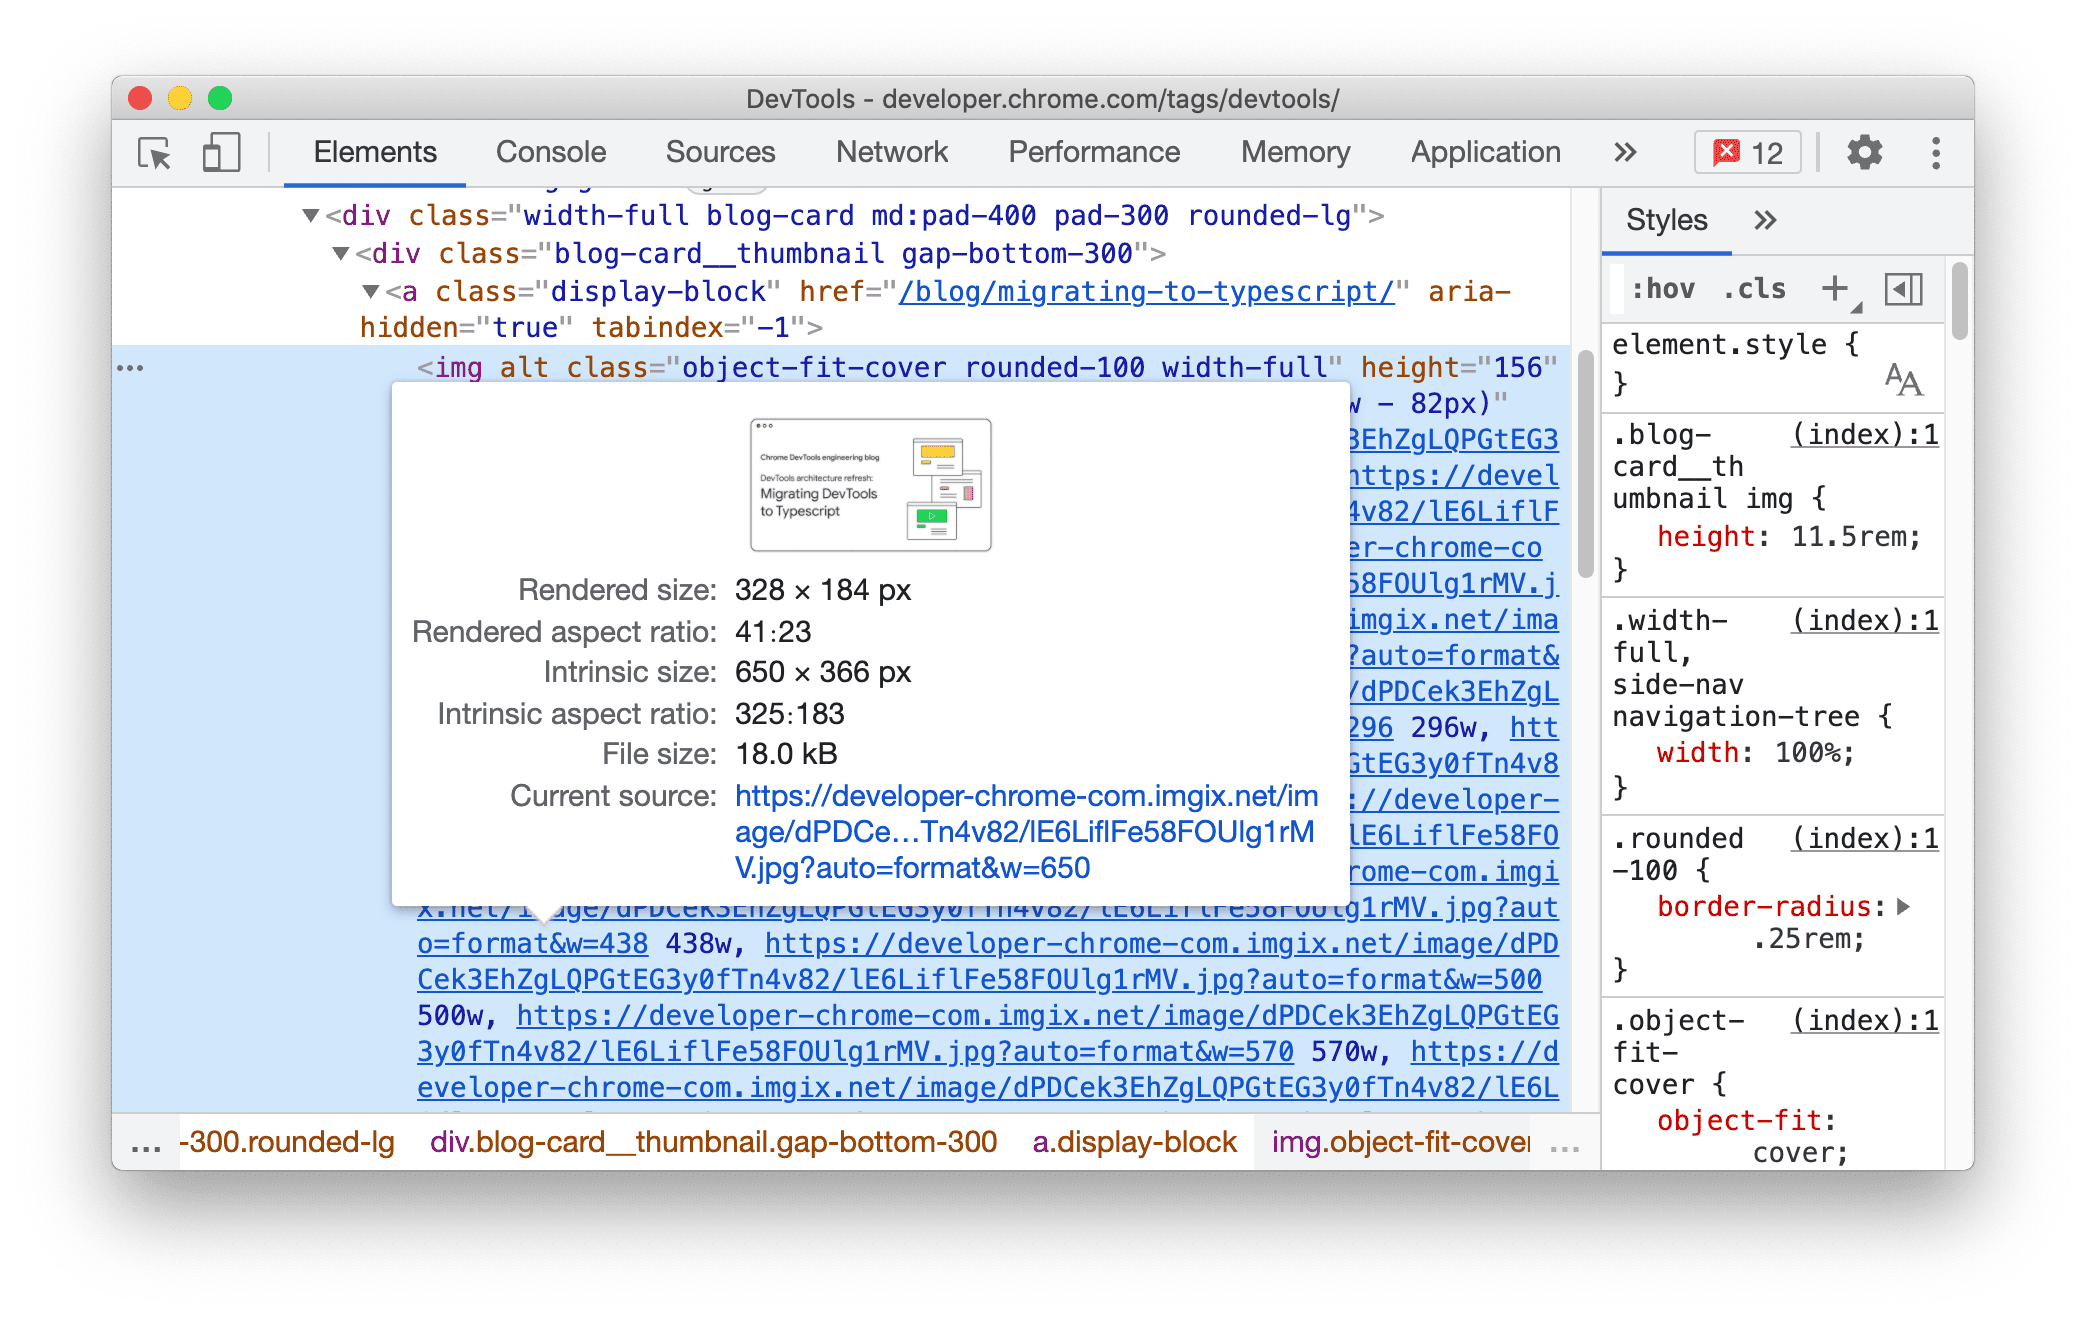Open the Console panel tab
2086x1318 pixels.
[x=548, y=150]
